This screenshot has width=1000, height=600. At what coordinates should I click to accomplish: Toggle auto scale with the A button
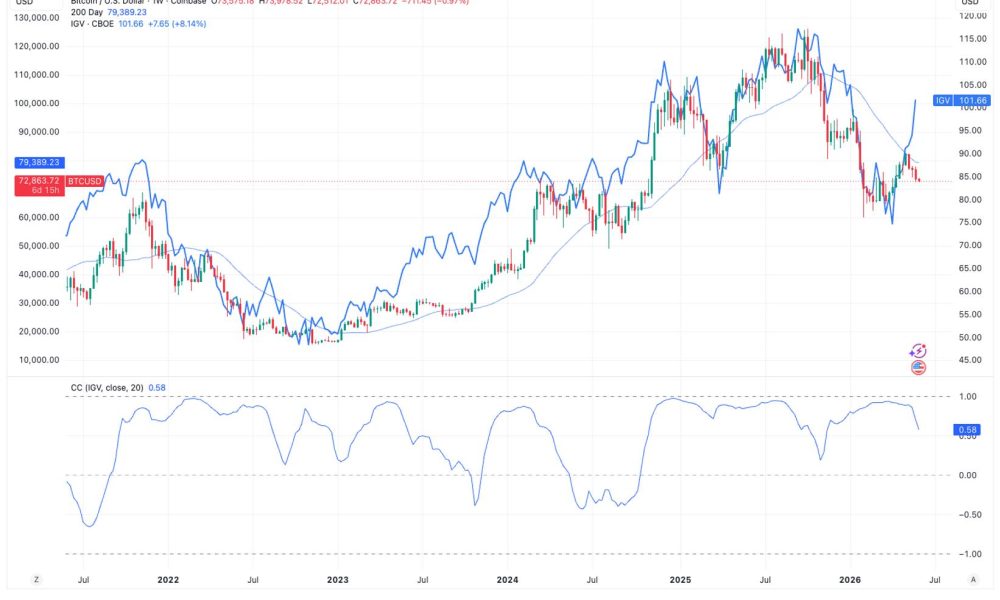pyautogui.click(x=973, y=580)
